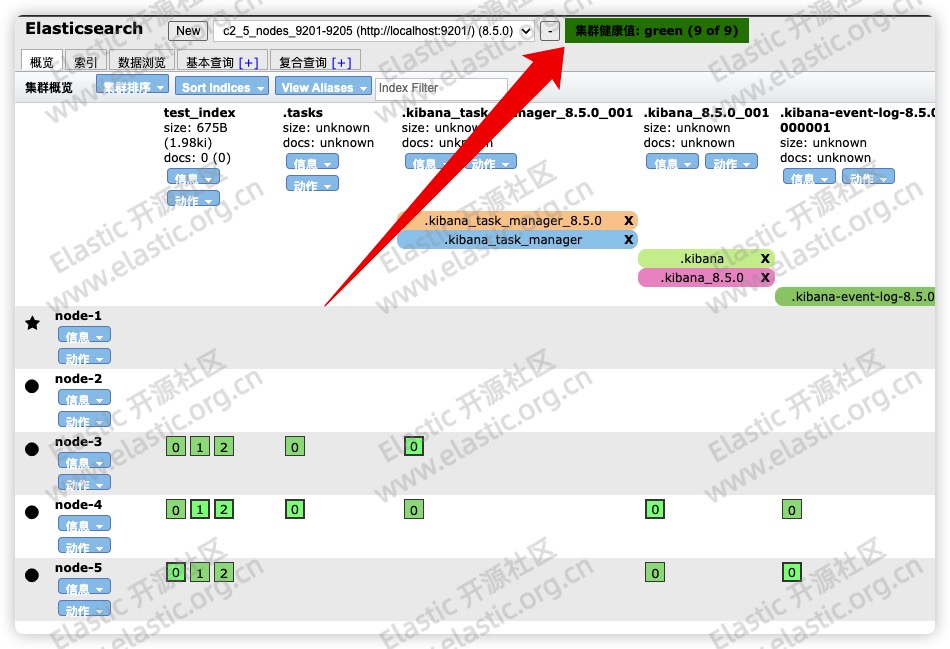Open 信息 dropdown for node-1
Screen dimensions: 950x649
point(84,335)
